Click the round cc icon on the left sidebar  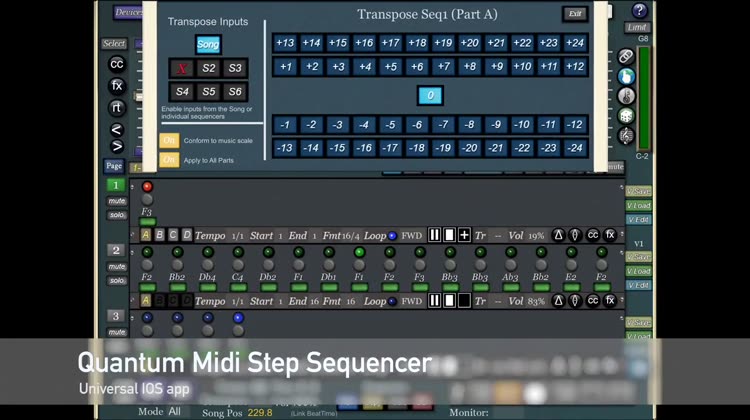[x=116, y=64]
